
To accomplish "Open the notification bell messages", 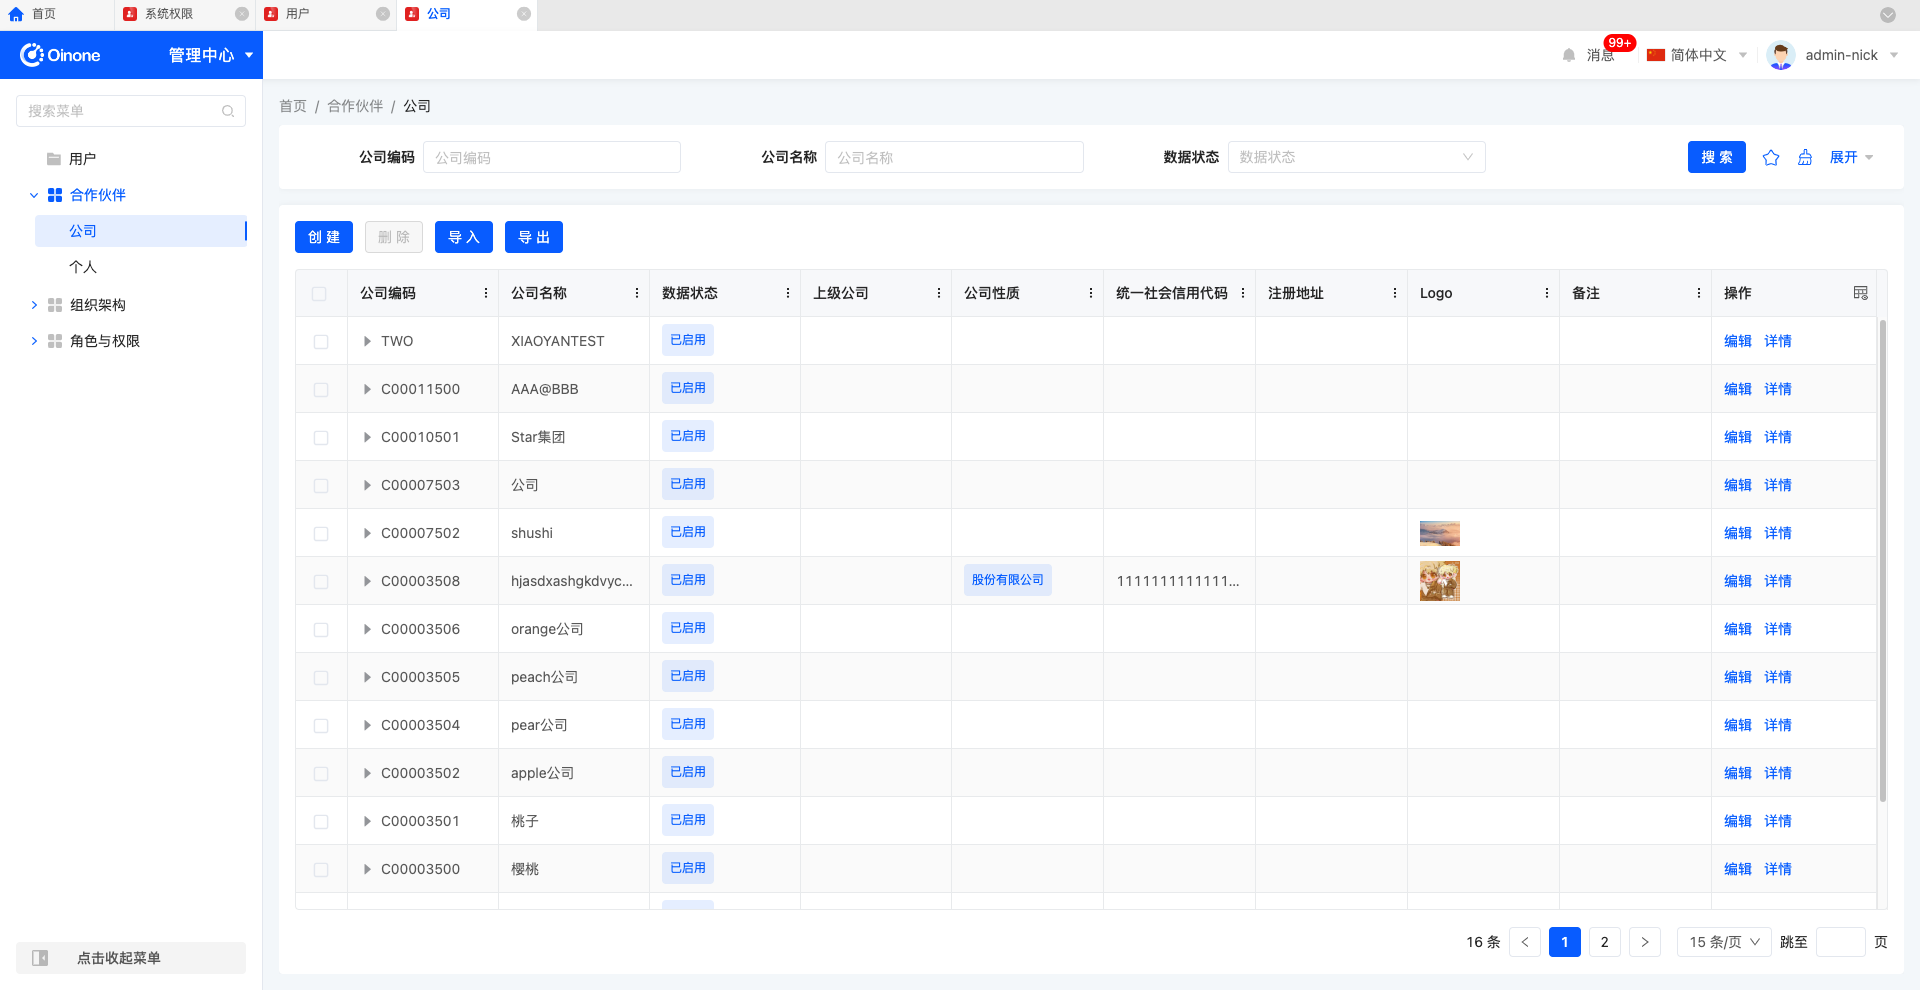I will (1569, 55).
